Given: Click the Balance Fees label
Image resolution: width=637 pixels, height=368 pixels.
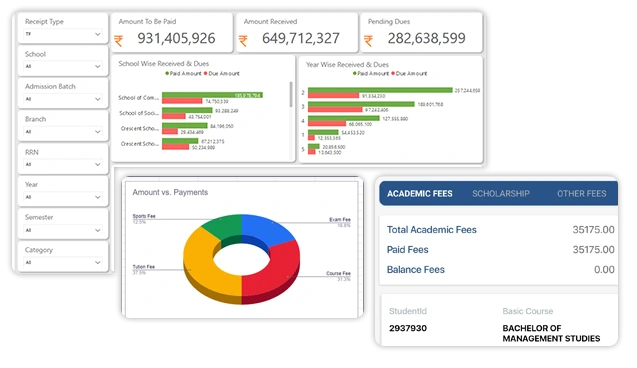Looking at the screenshot, I should tap(416, 270).
